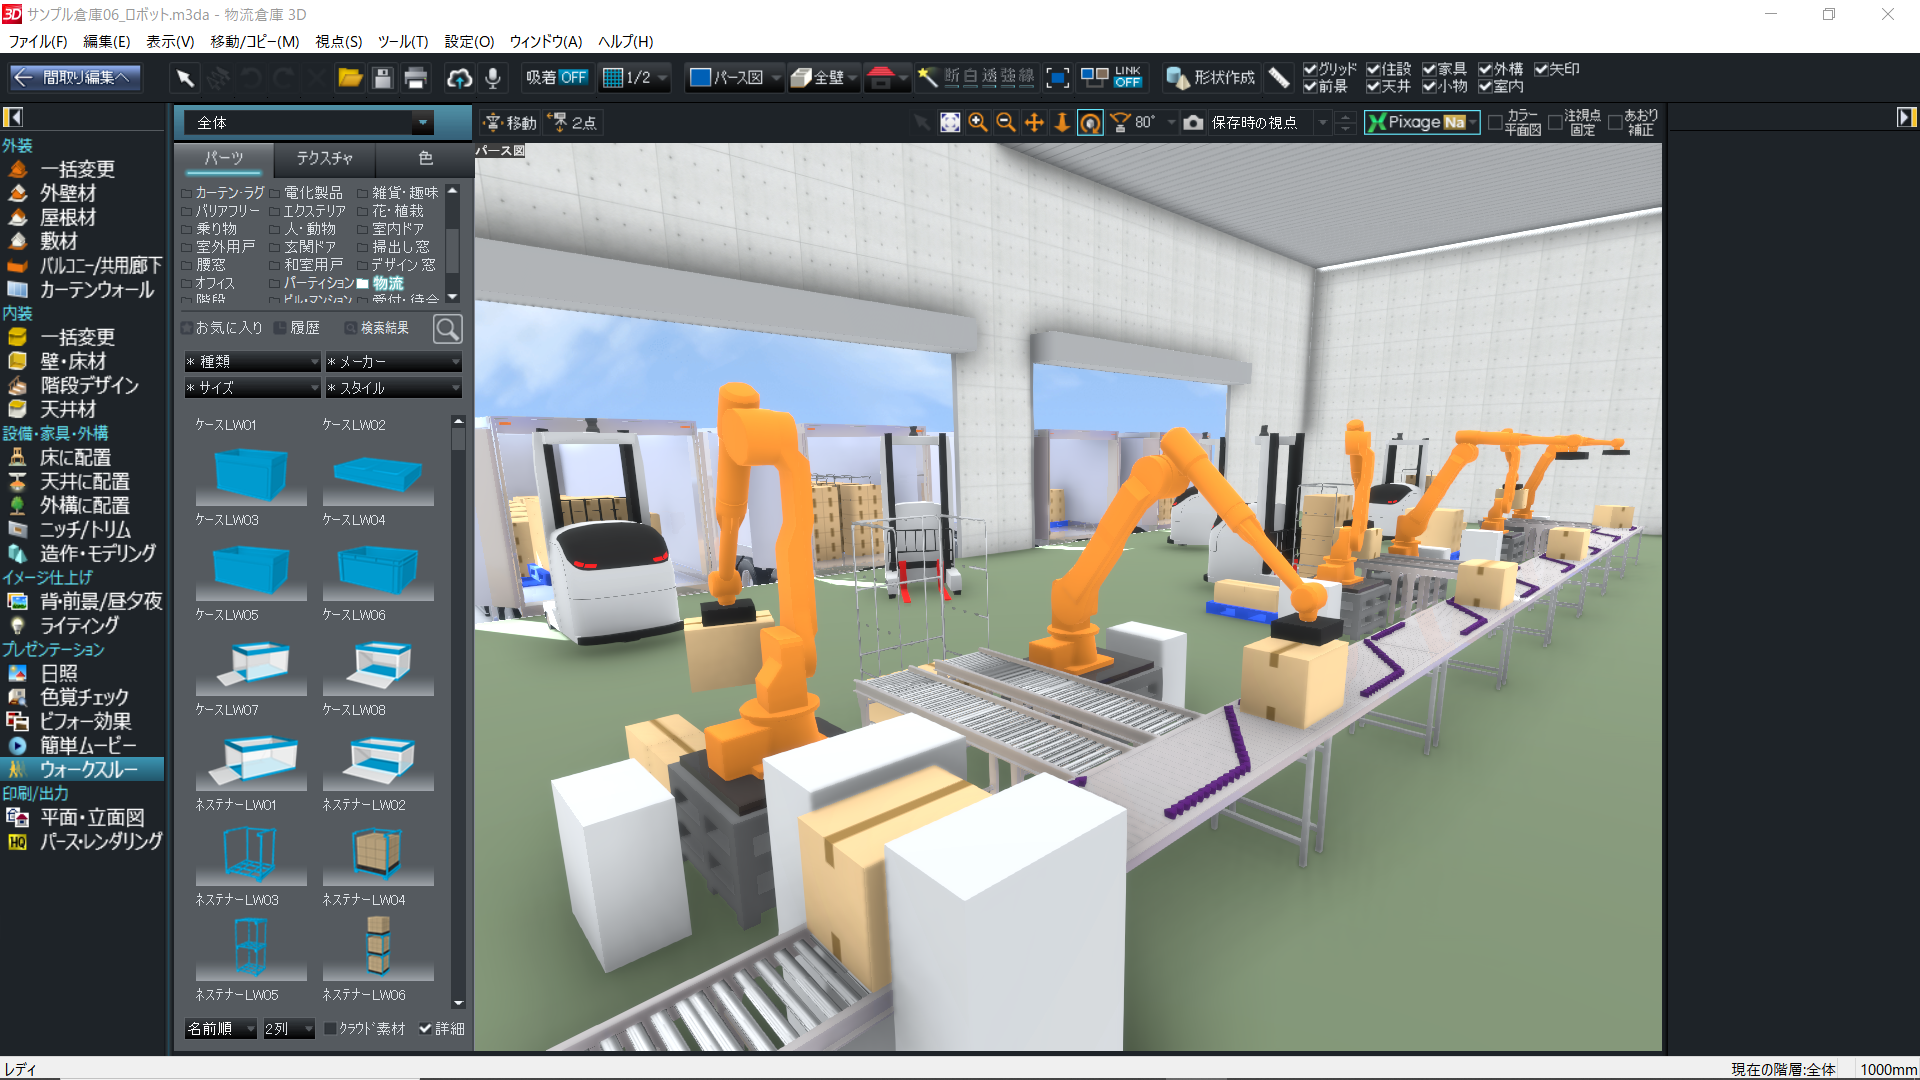Screen dimensions: 1920x1080
Task: Click the 形状作成 button
Action: click(x=1211, y=78)
